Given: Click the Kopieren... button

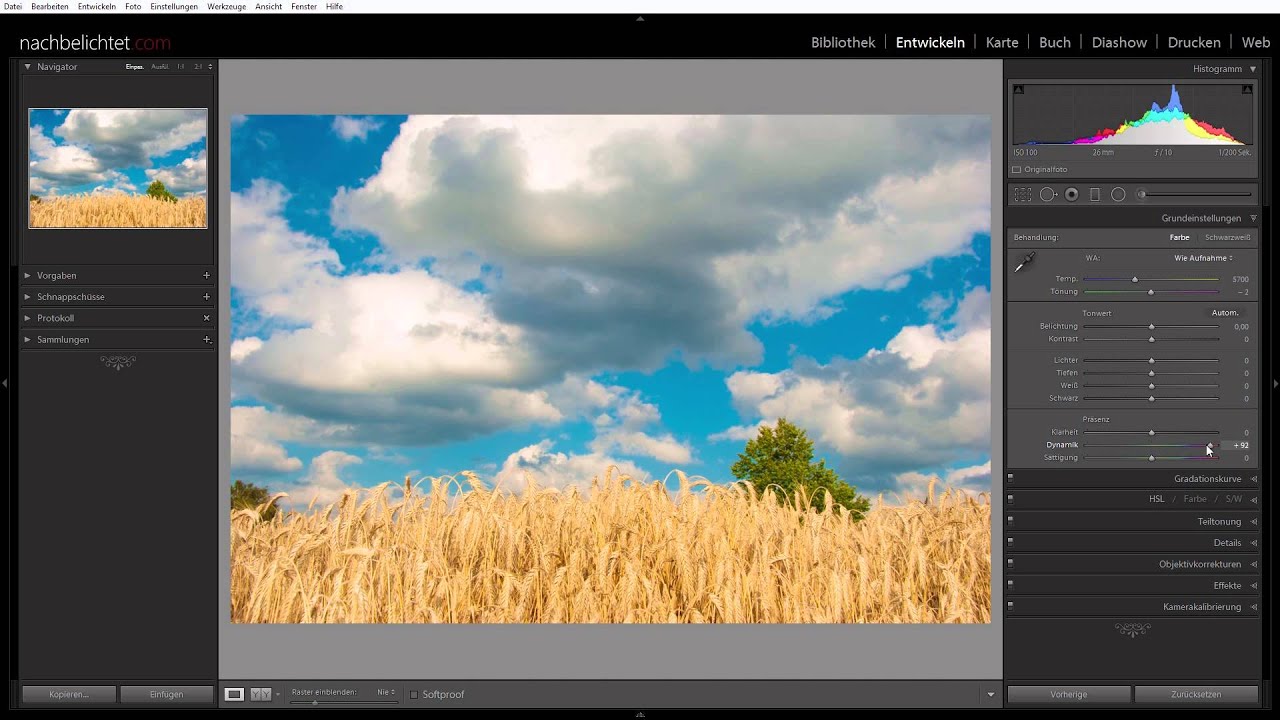Looking at the screenshot, I should 69,694.
